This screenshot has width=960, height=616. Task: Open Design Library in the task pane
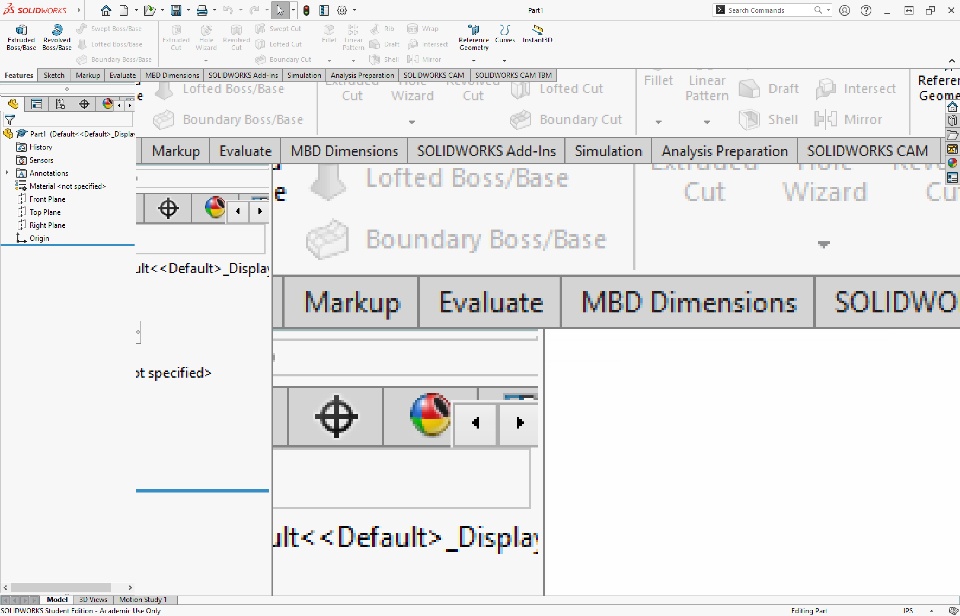point(952,121)
